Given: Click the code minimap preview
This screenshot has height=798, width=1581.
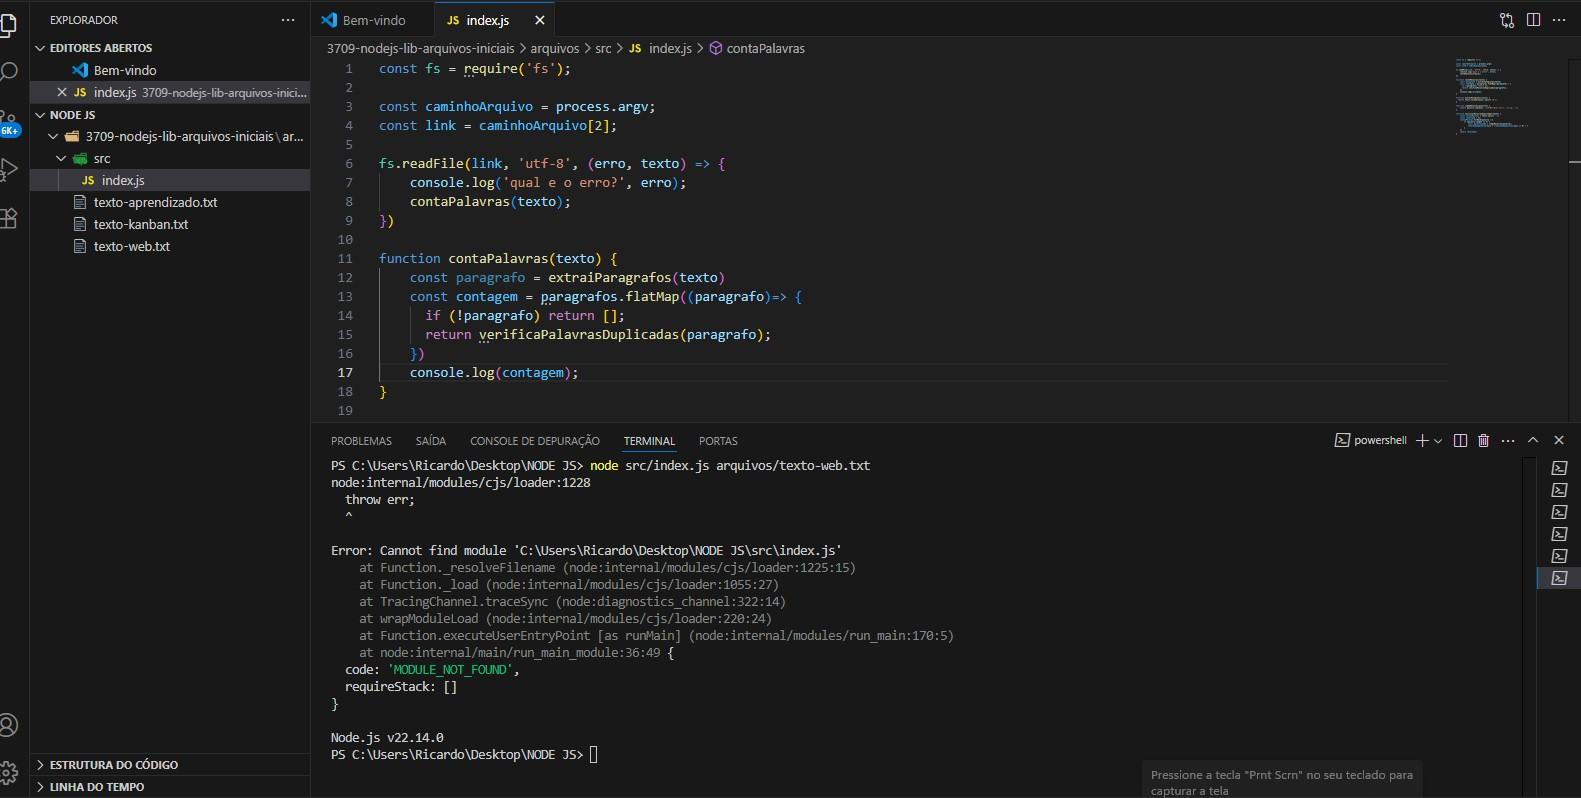Looking at the screenshot, I should [x=1492, y=95].
